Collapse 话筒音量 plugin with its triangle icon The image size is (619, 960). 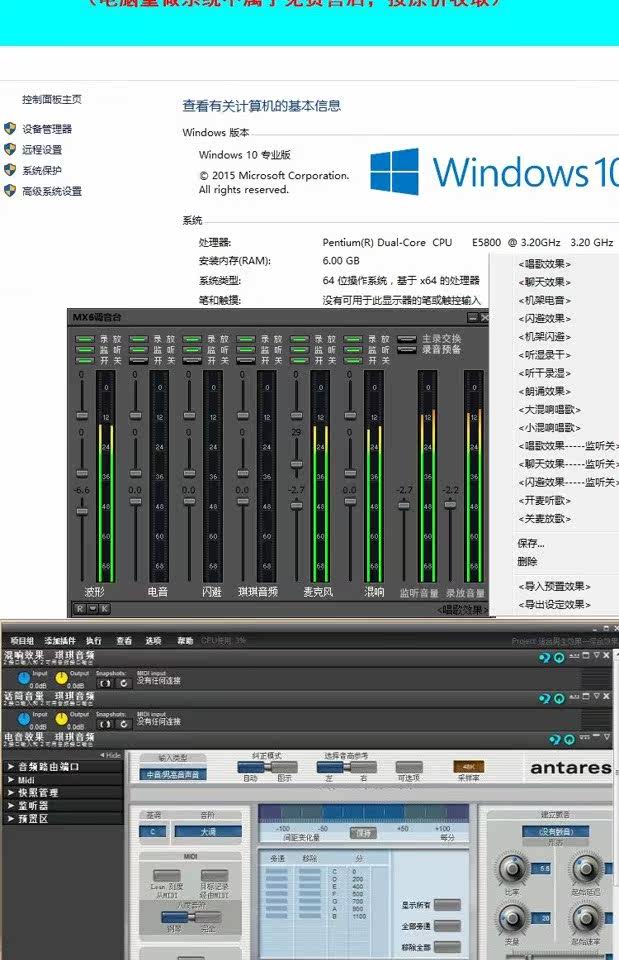point(596,697)
